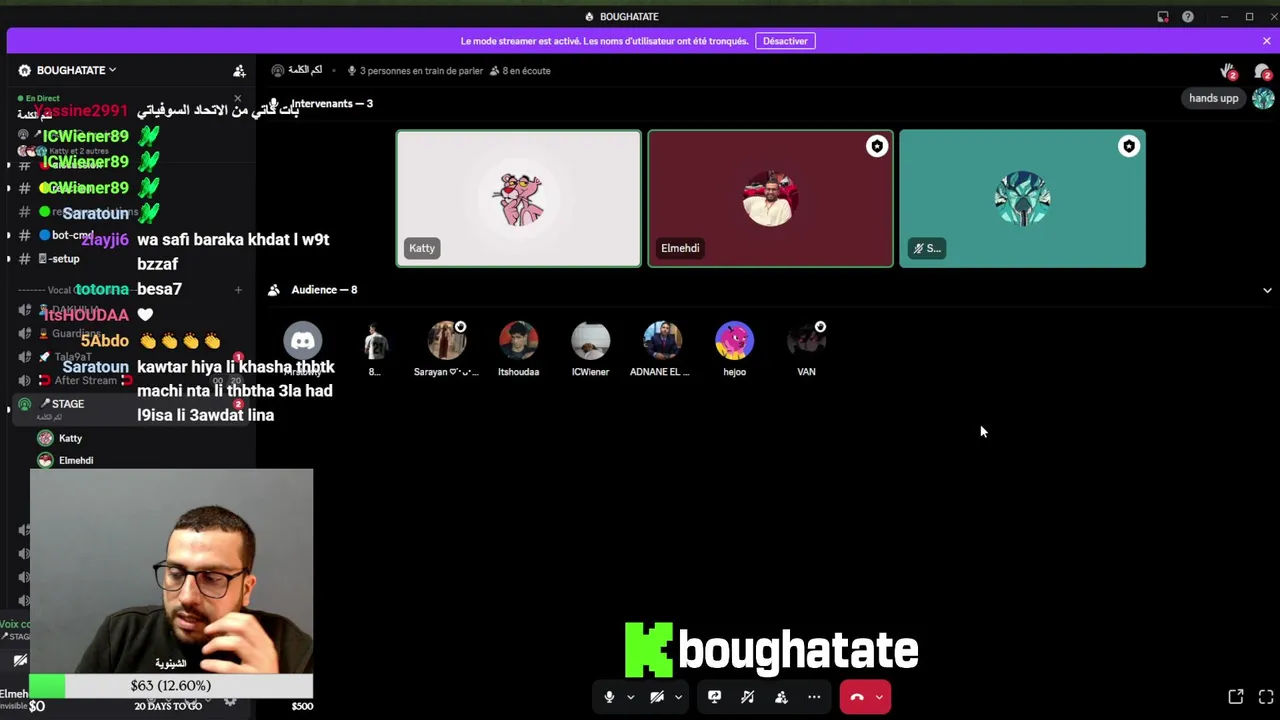Open the microphone options arrow
Viewport: 1280px width, 720px height.
630,697
